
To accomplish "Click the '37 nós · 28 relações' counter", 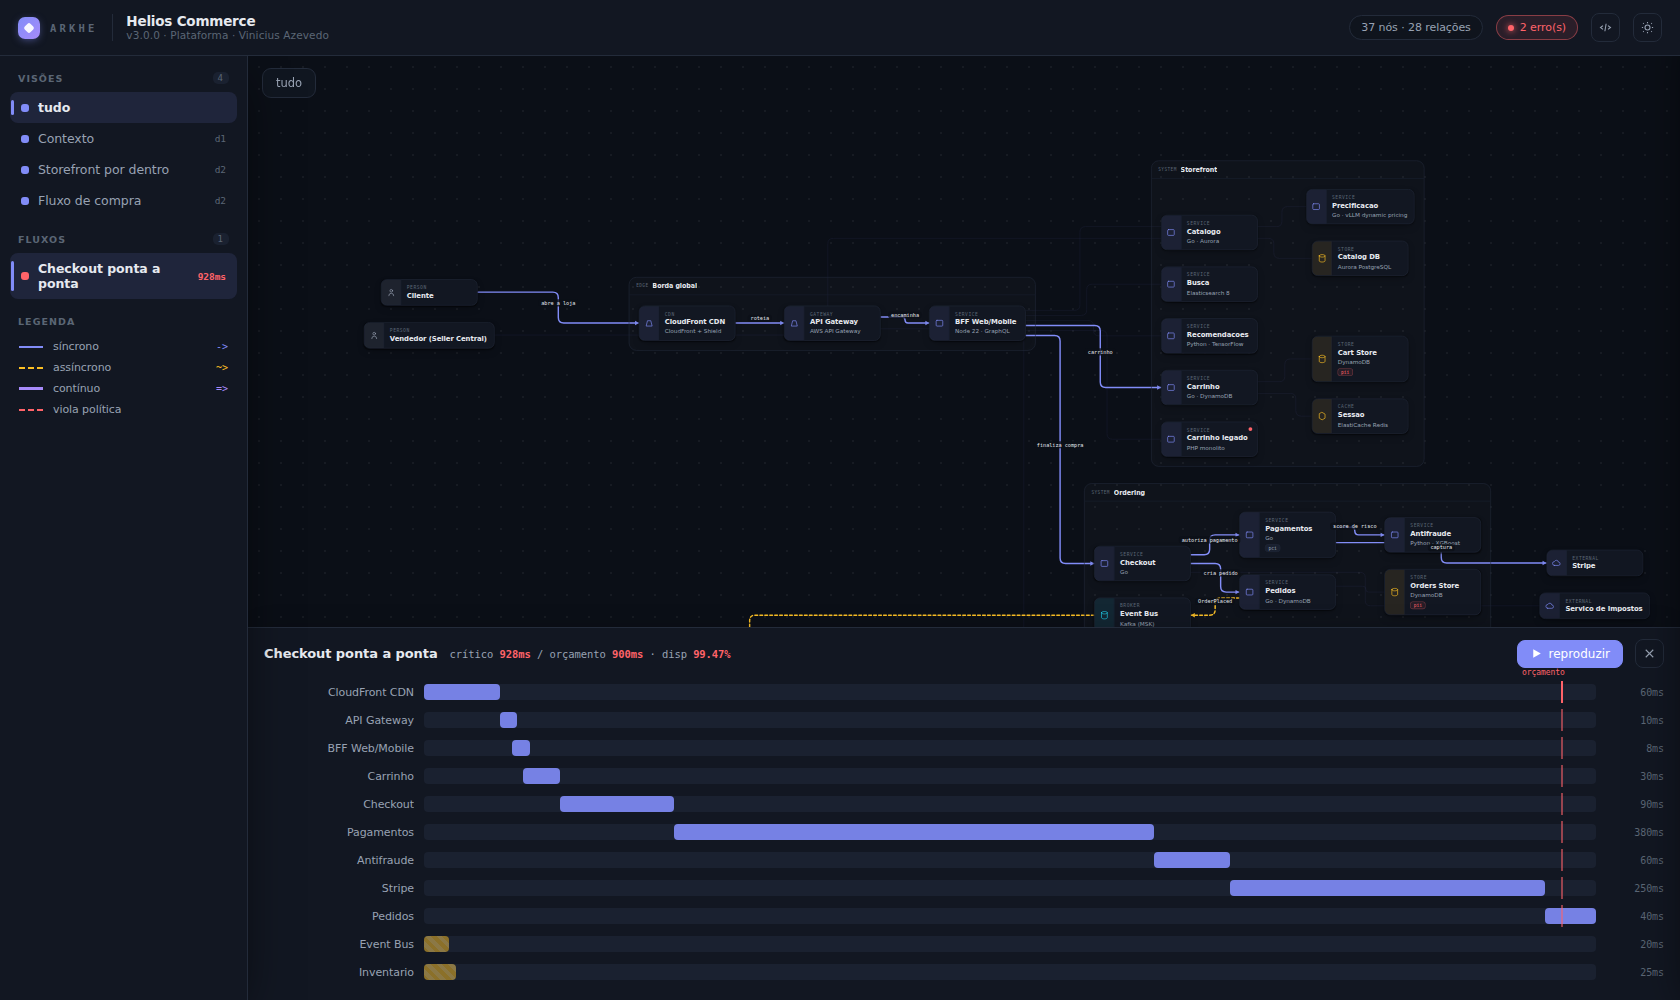I will (1416, 28).
